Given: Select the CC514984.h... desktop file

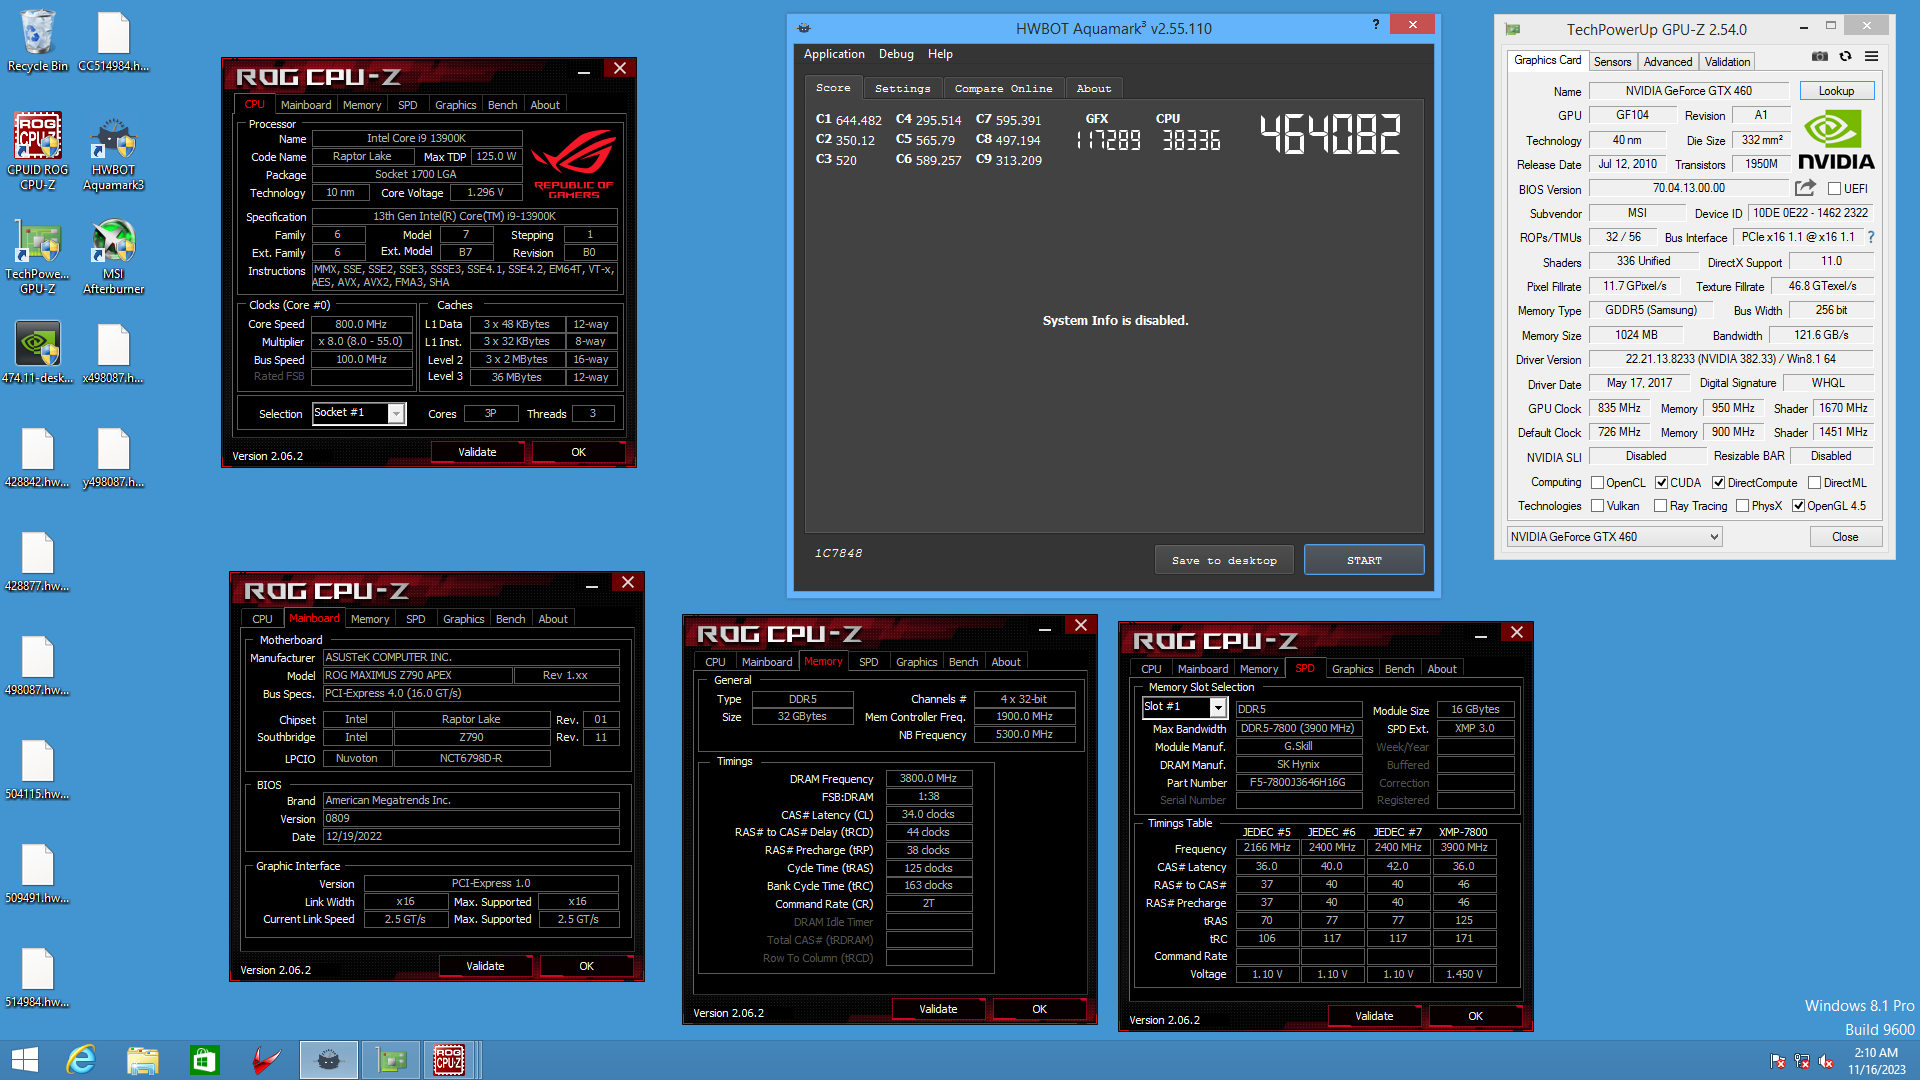Looking at the screenshot, I should (113, 40).
